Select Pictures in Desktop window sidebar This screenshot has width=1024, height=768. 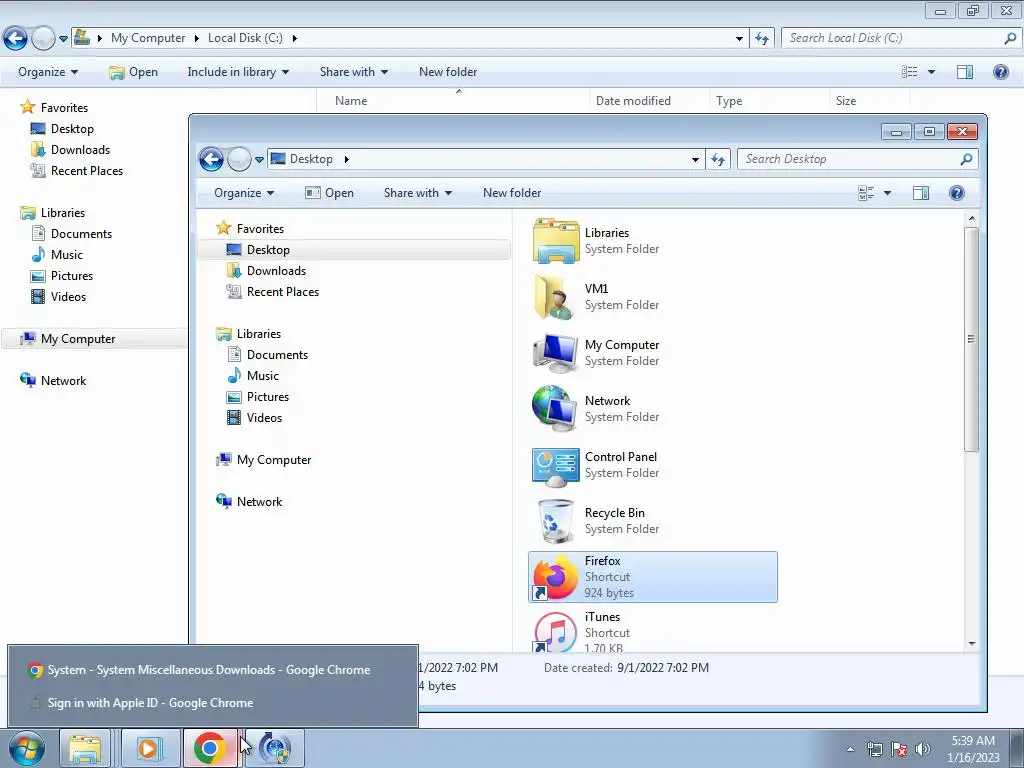coord(268,396)
